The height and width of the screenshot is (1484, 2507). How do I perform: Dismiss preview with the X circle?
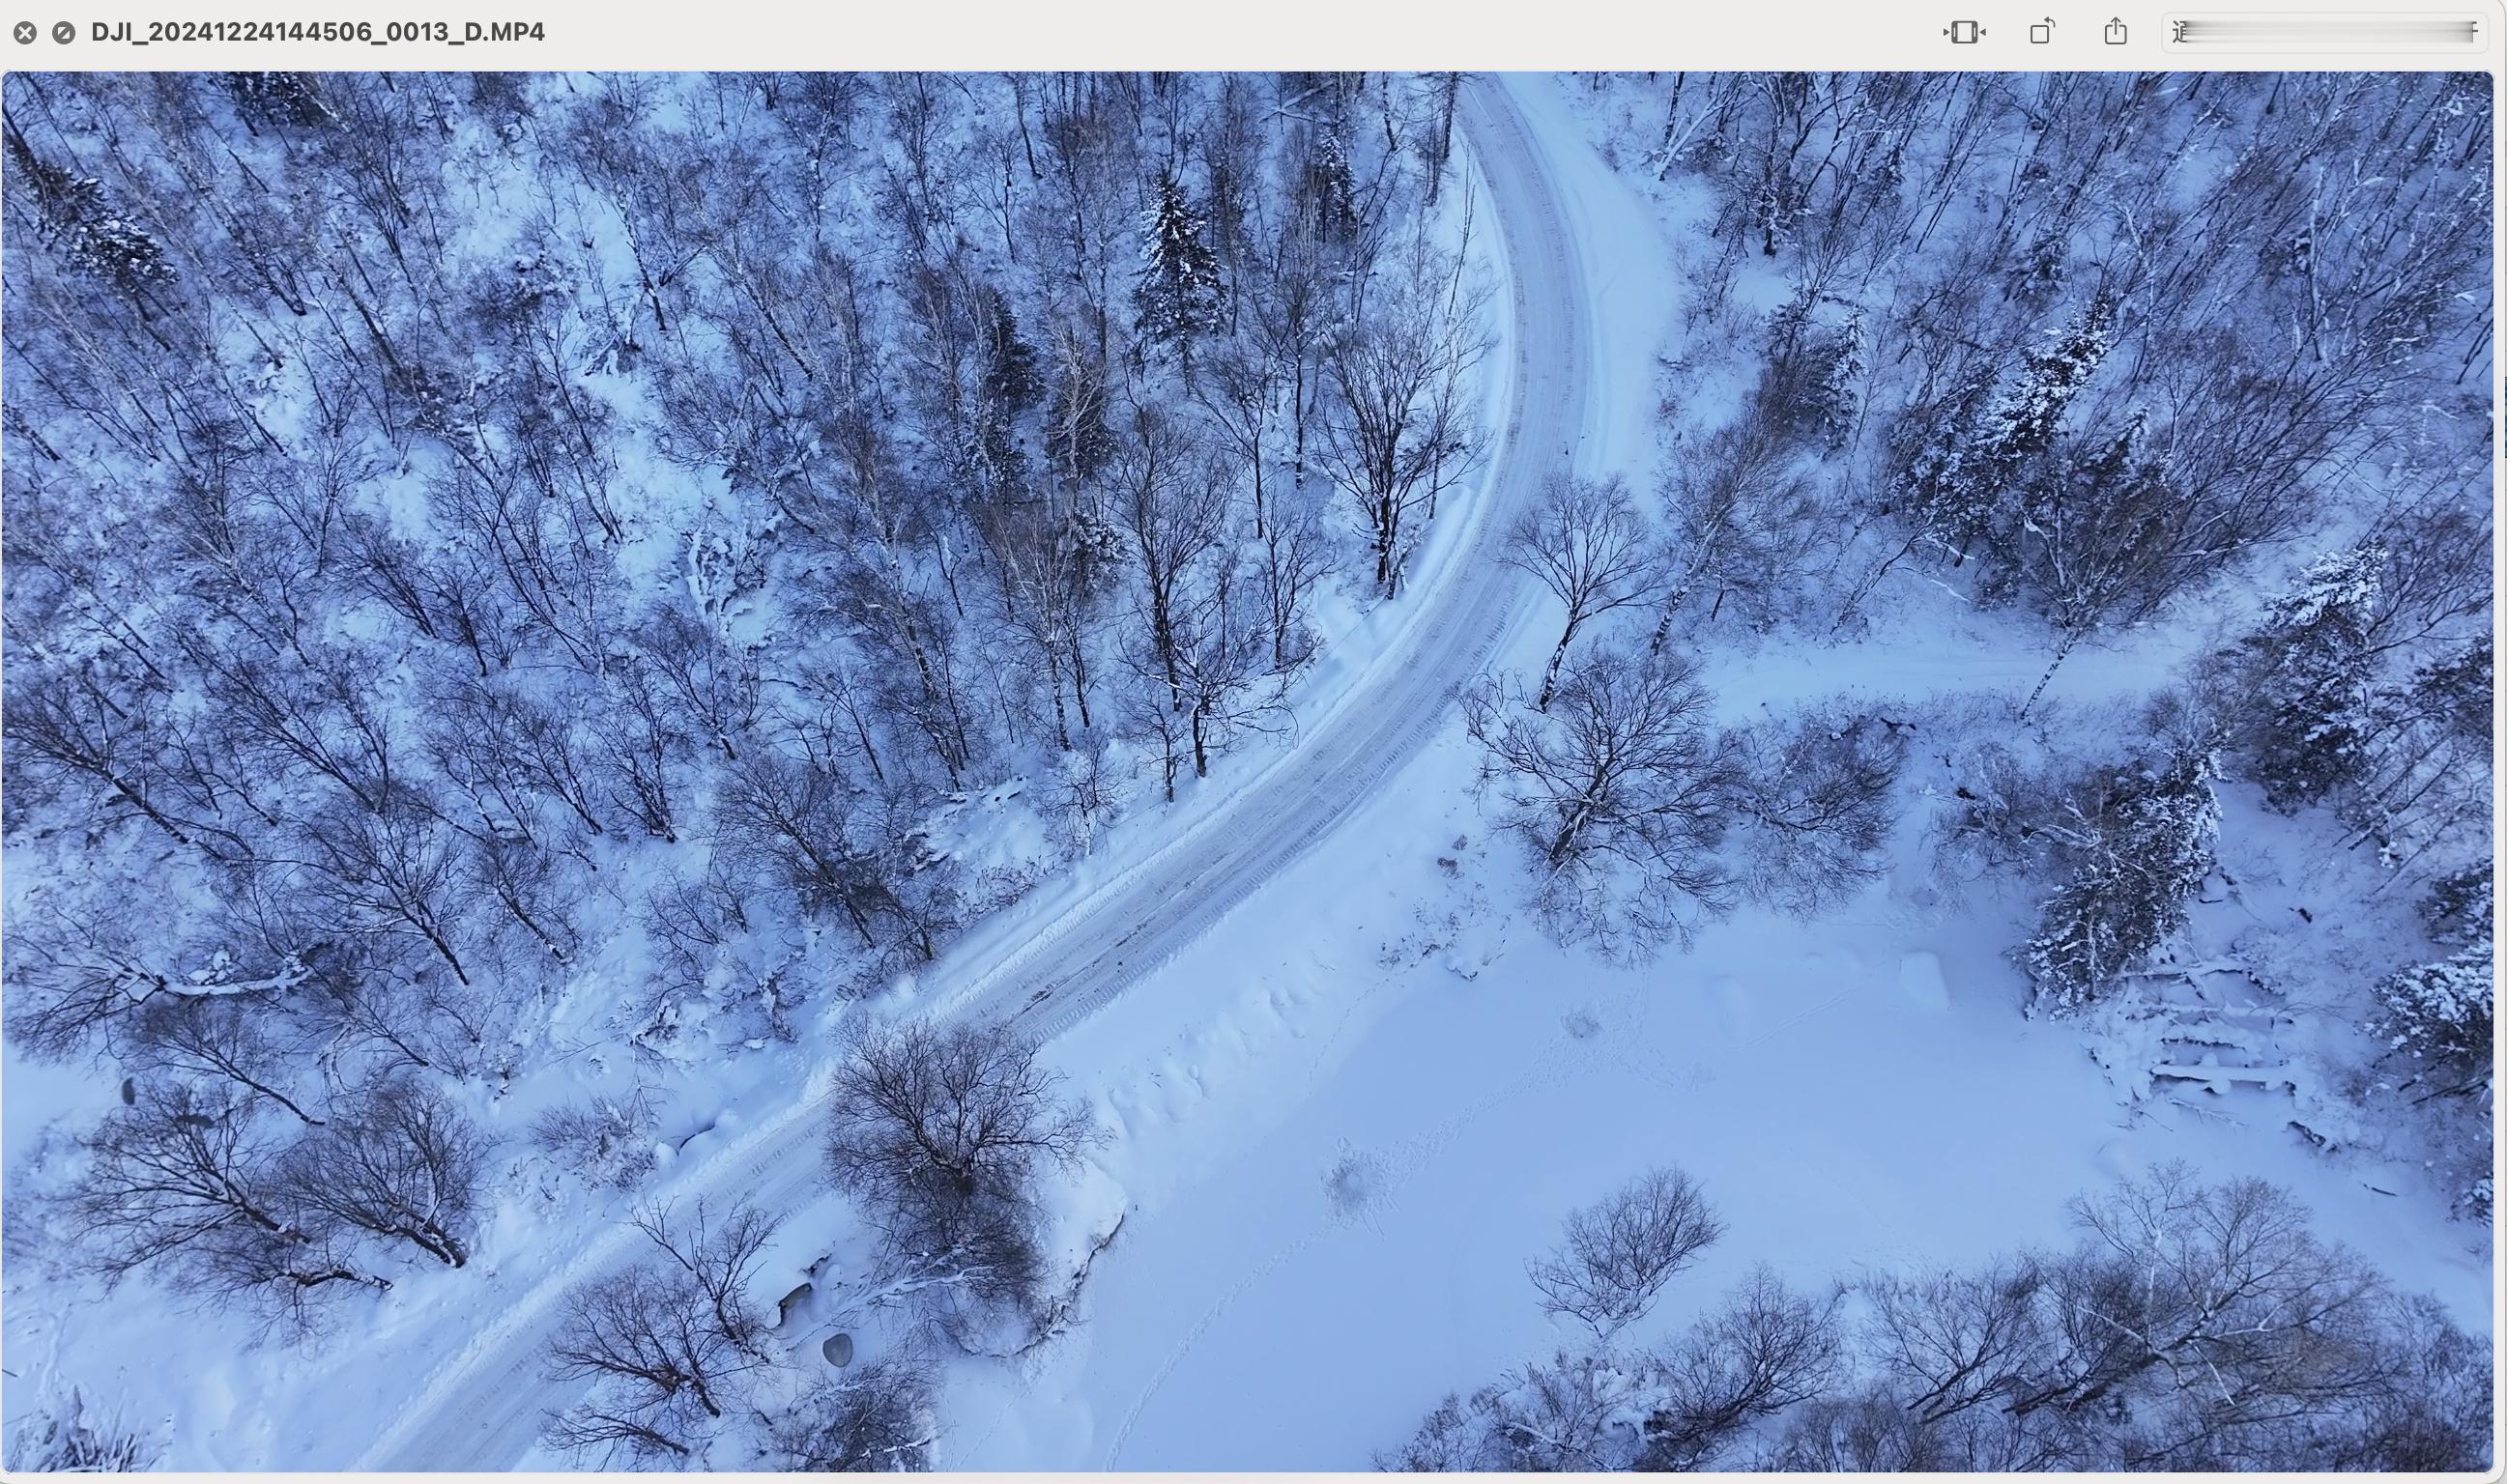25,33
